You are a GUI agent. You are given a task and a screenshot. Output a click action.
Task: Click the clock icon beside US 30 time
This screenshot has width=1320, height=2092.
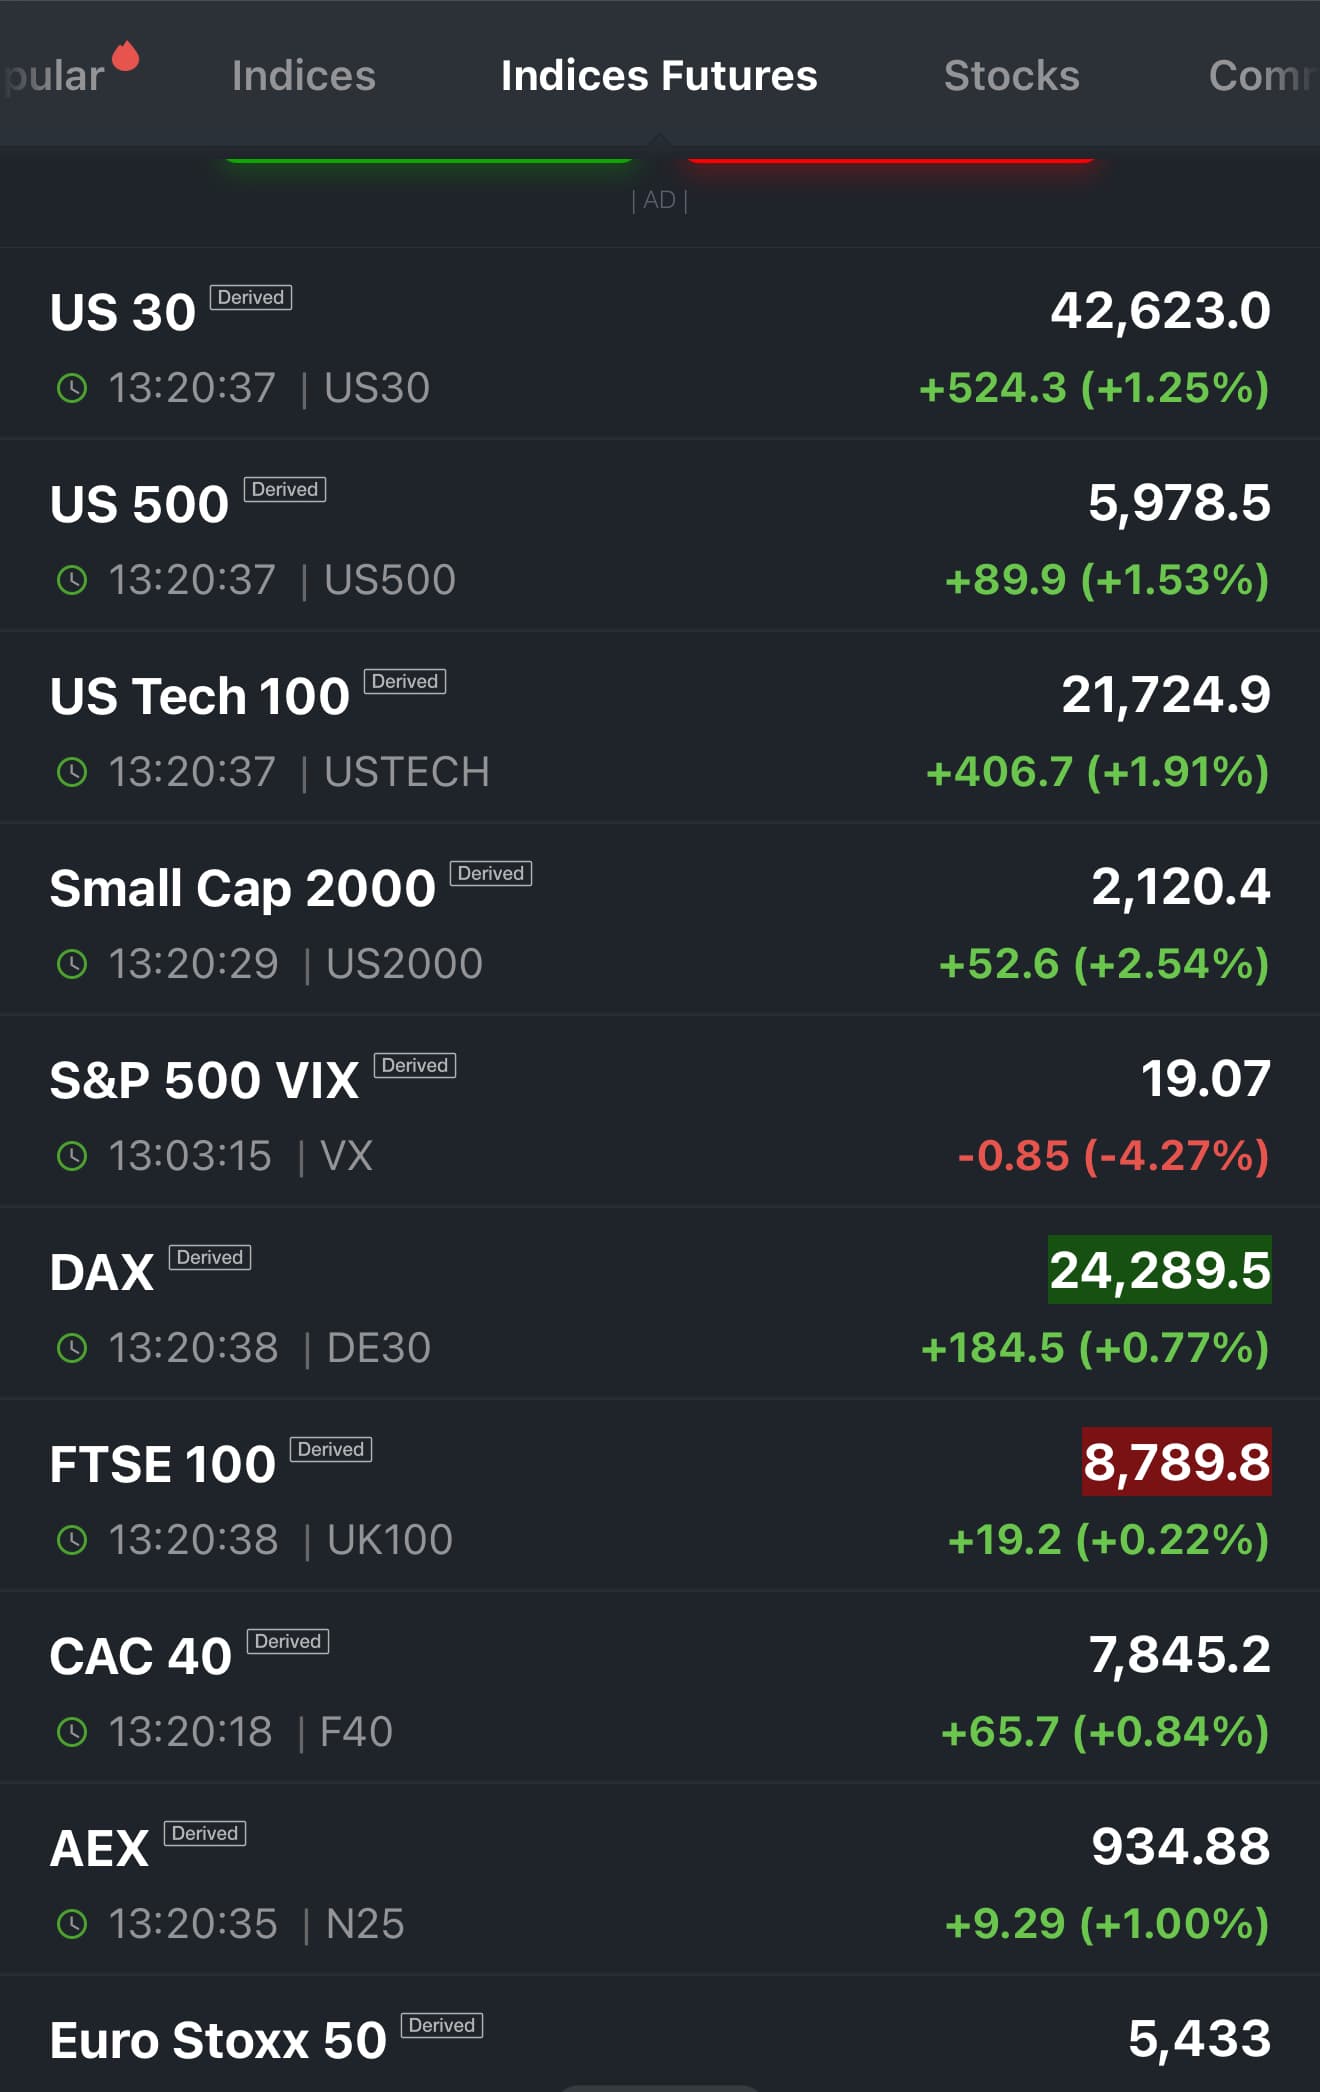[72, 388]
